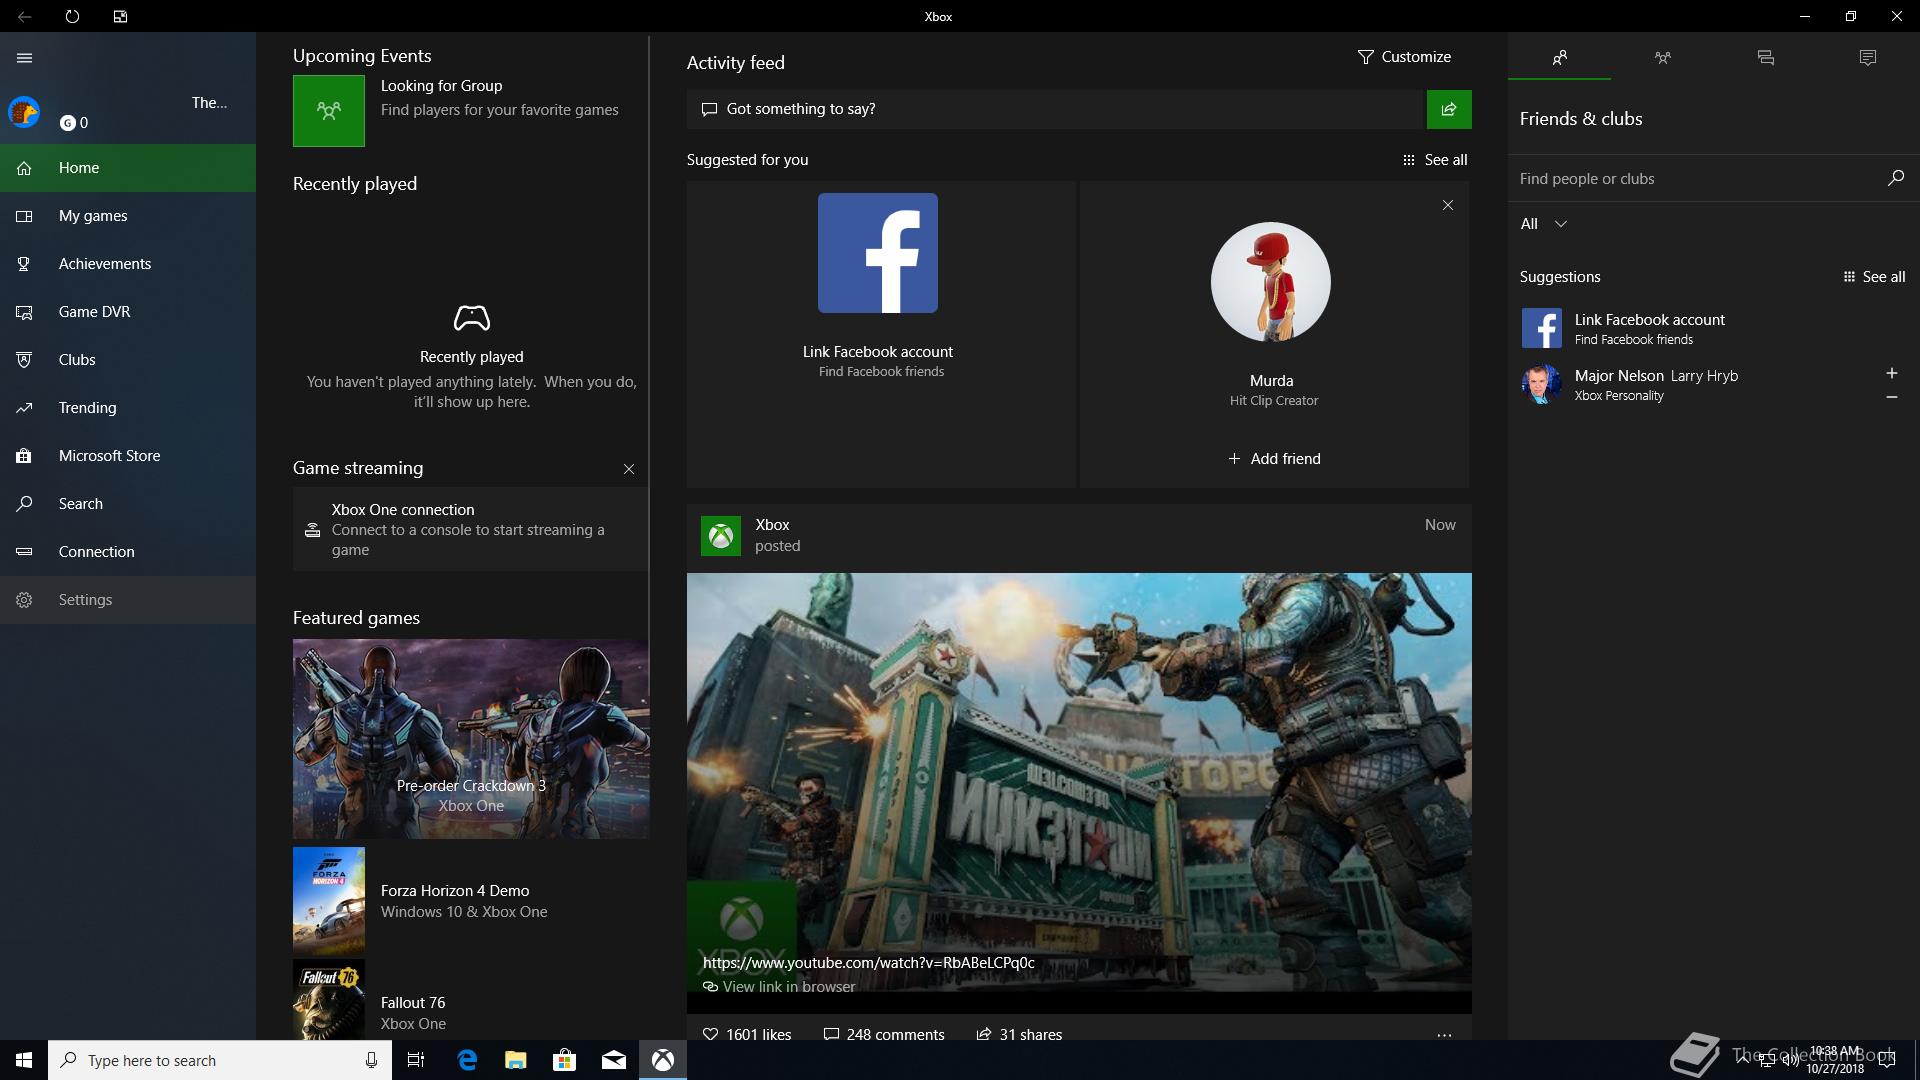Screen dimensions: 1920x1080
Task: Open My games section
Action: point(128,216)
